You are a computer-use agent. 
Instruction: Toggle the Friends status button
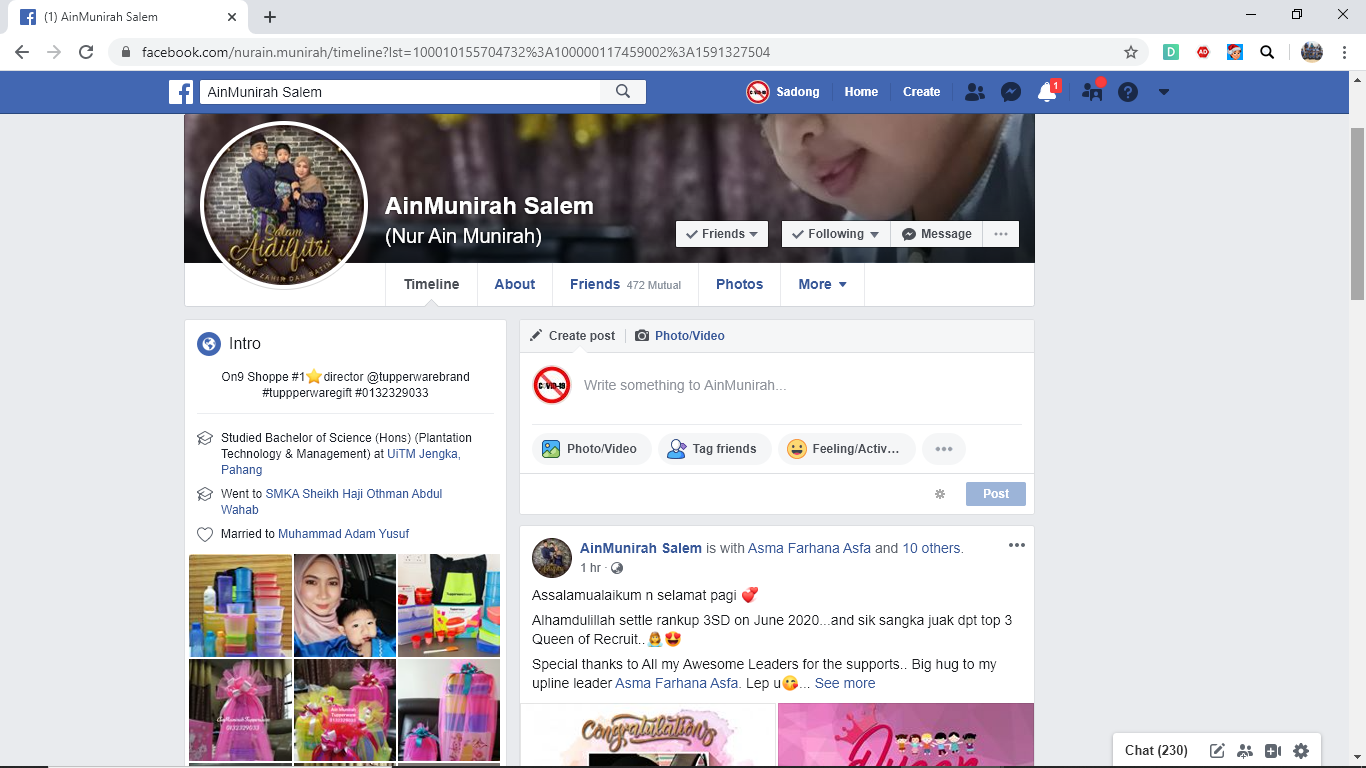[x=722, y=234]
